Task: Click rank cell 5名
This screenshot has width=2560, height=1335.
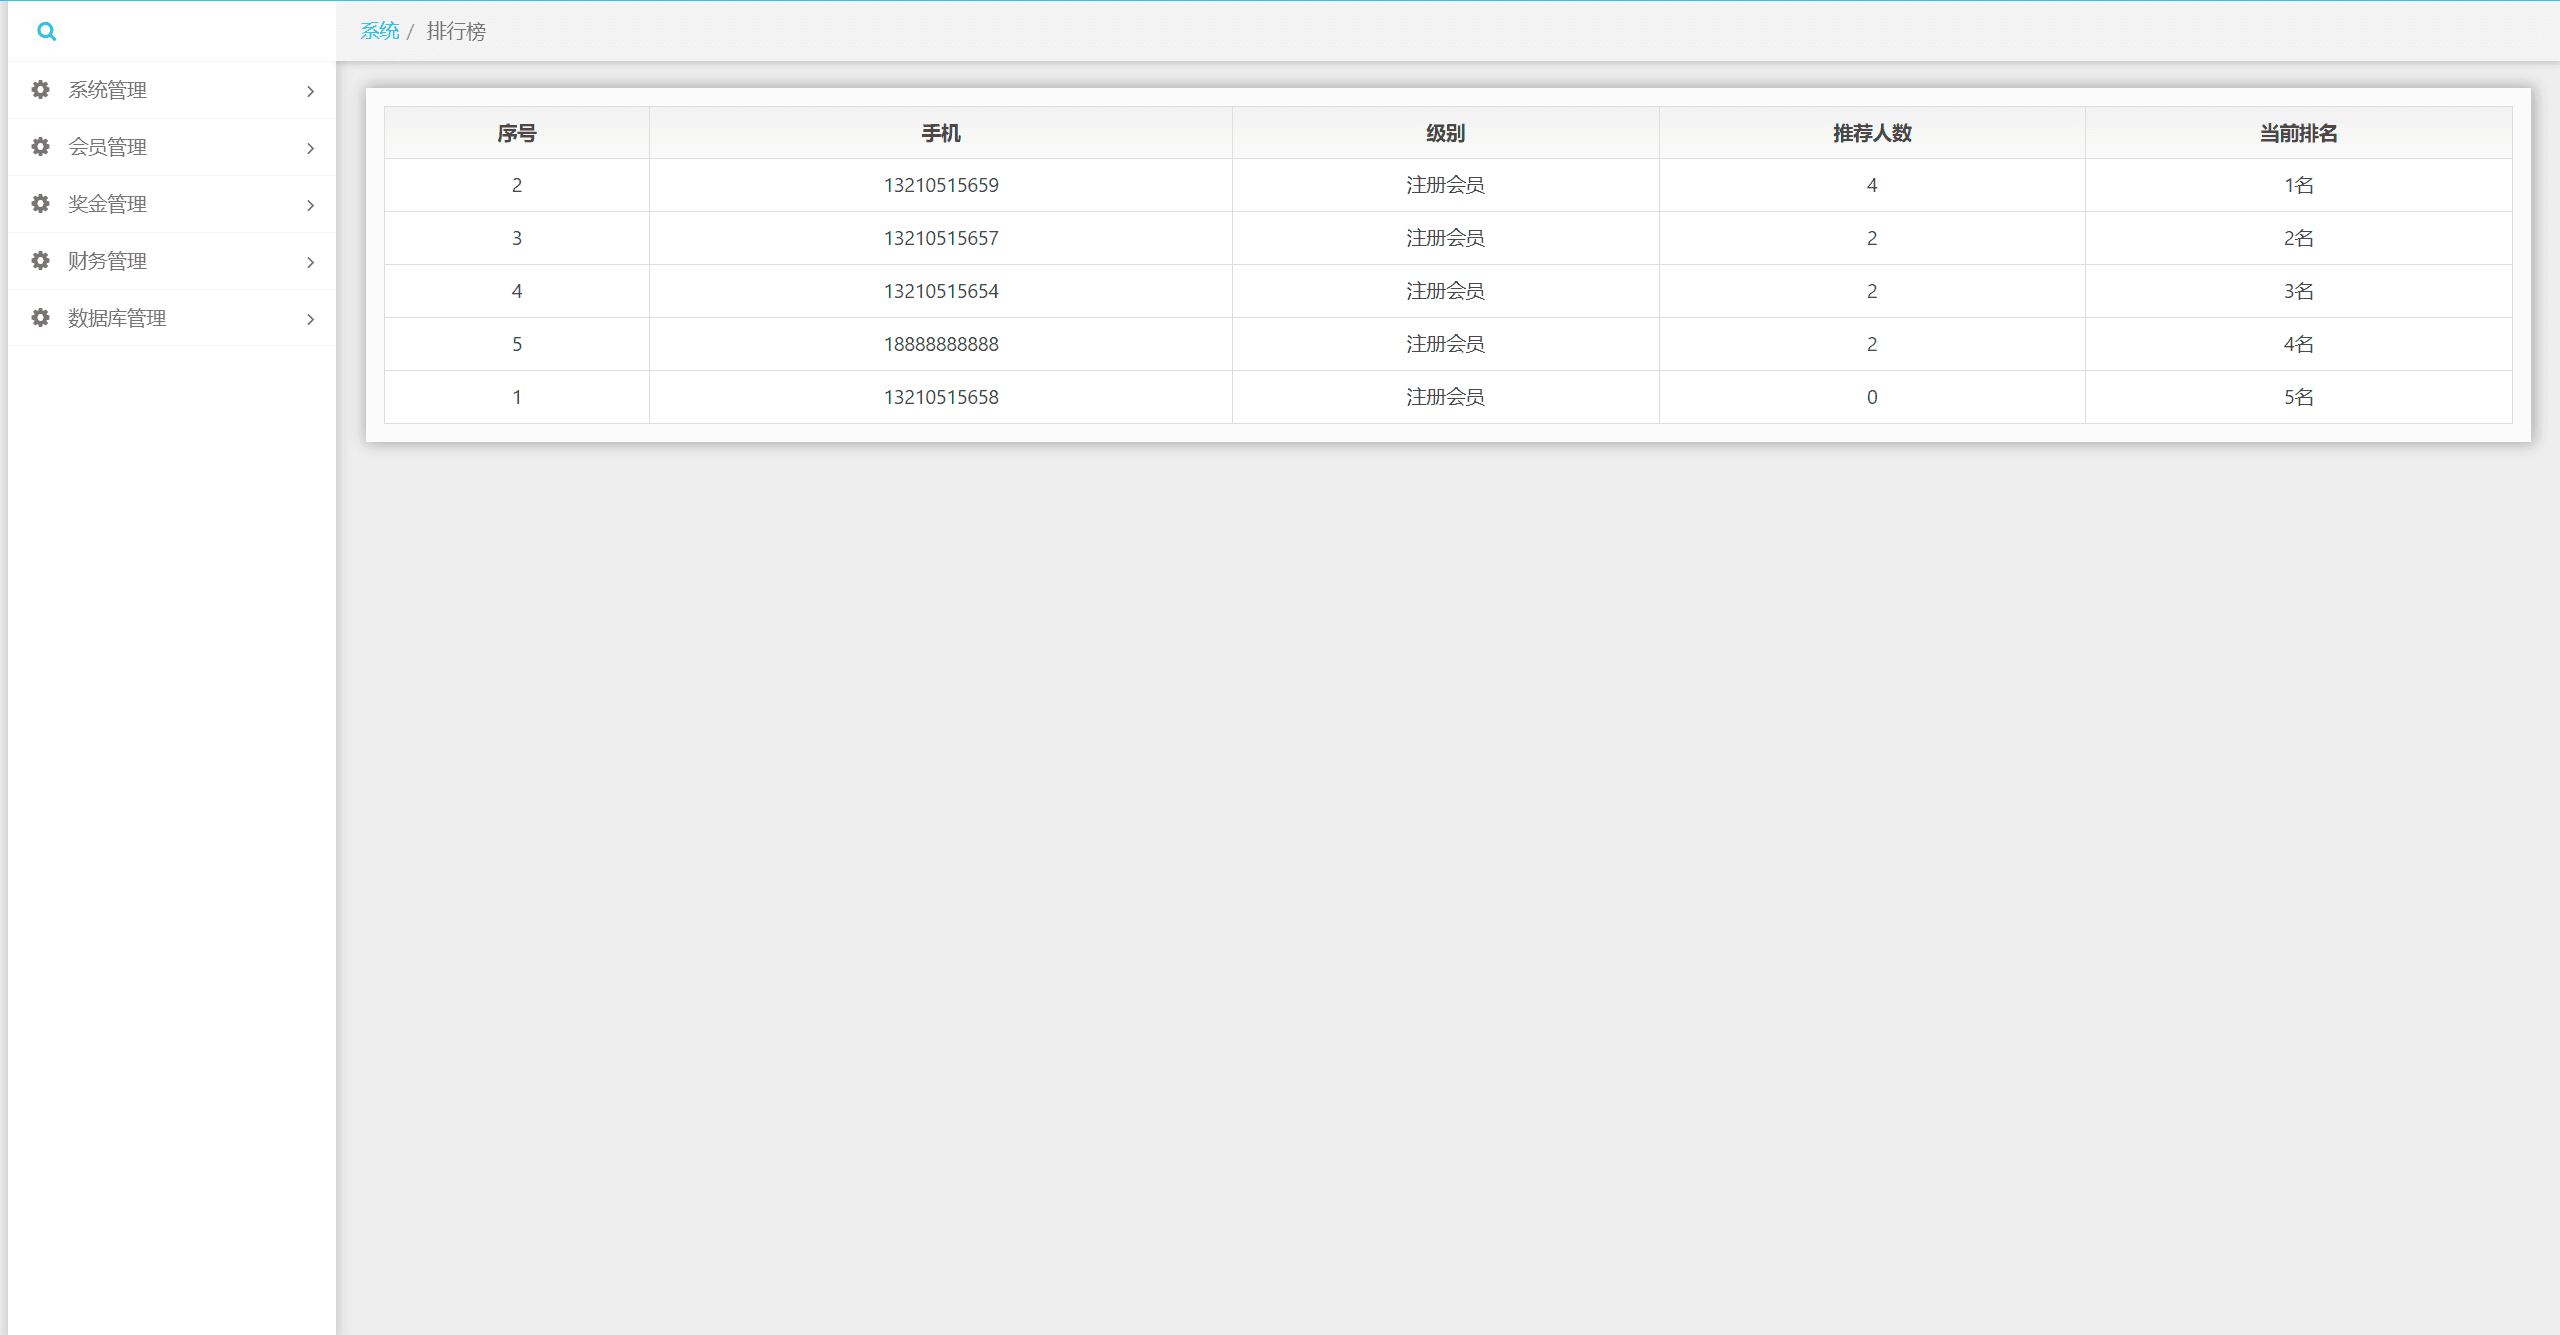Action: click(2299, 397)
